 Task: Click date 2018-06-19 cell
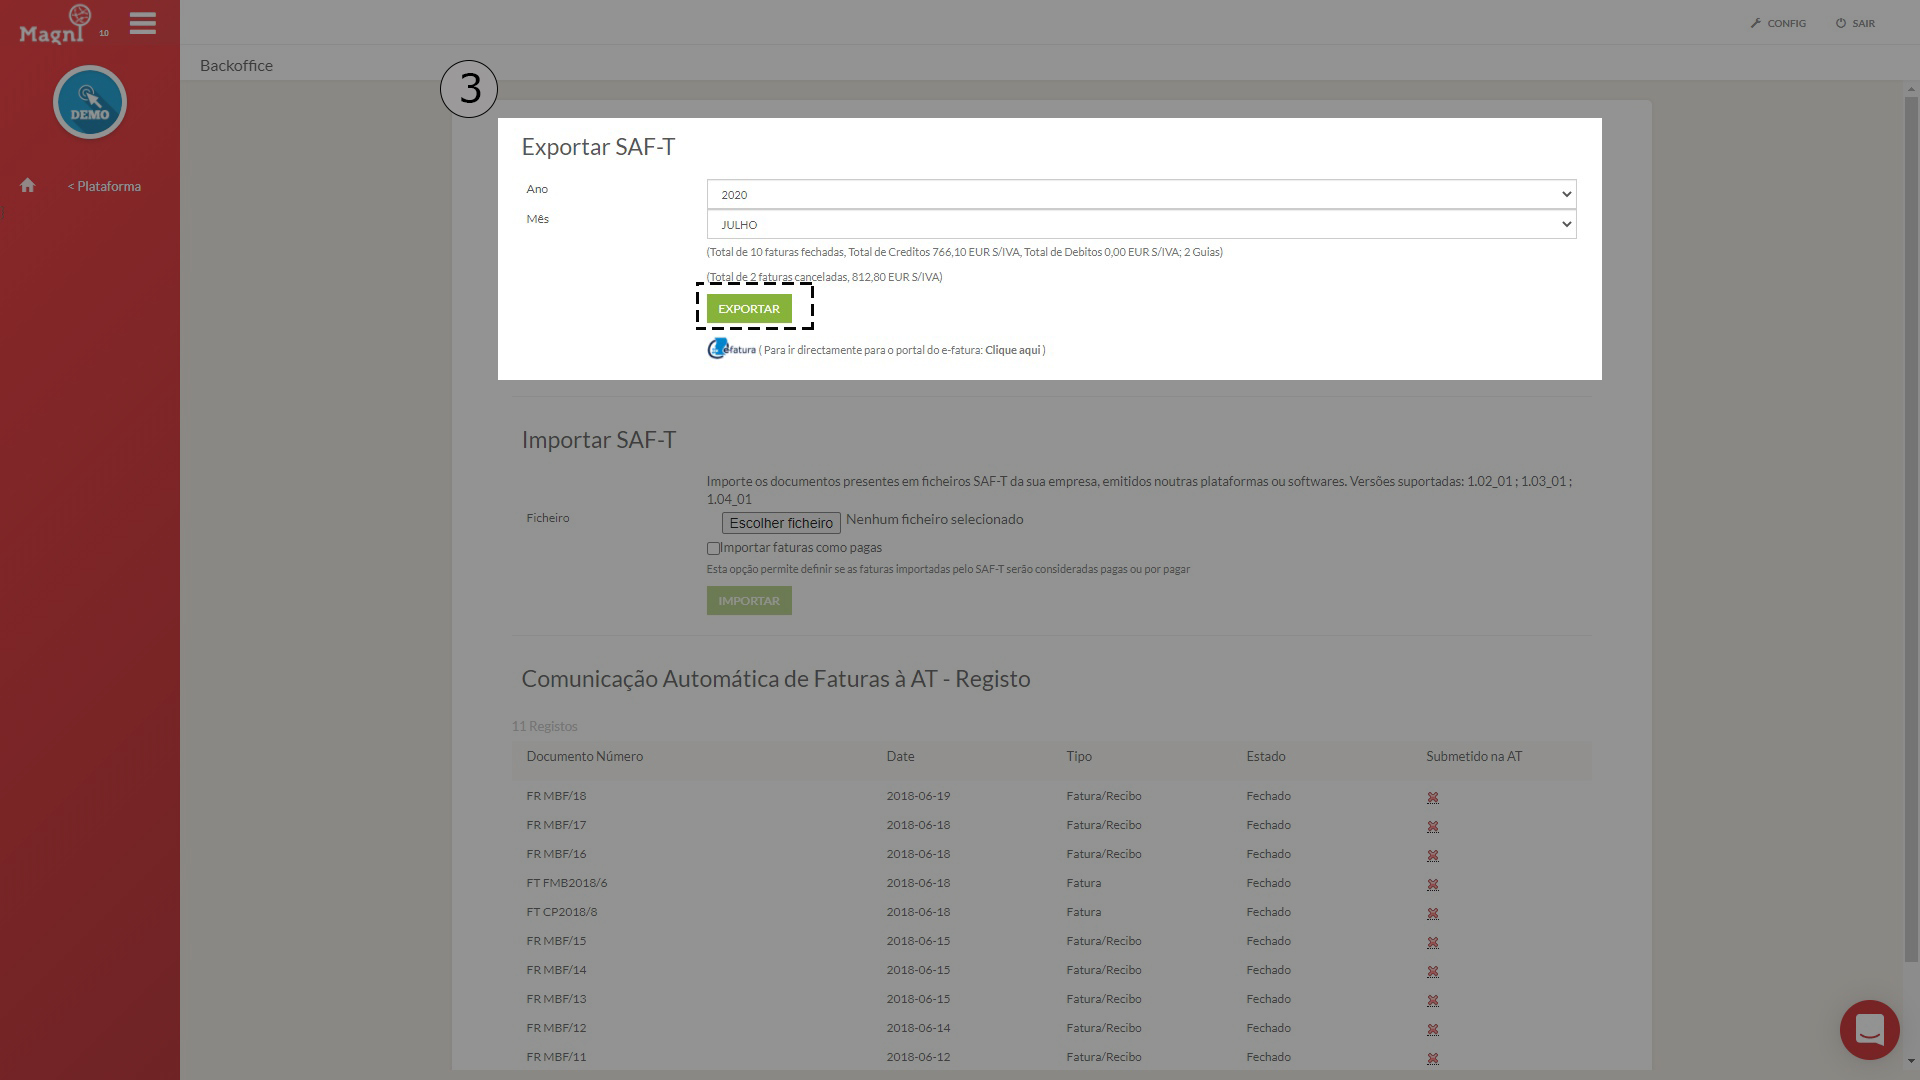tap(918, 796)
